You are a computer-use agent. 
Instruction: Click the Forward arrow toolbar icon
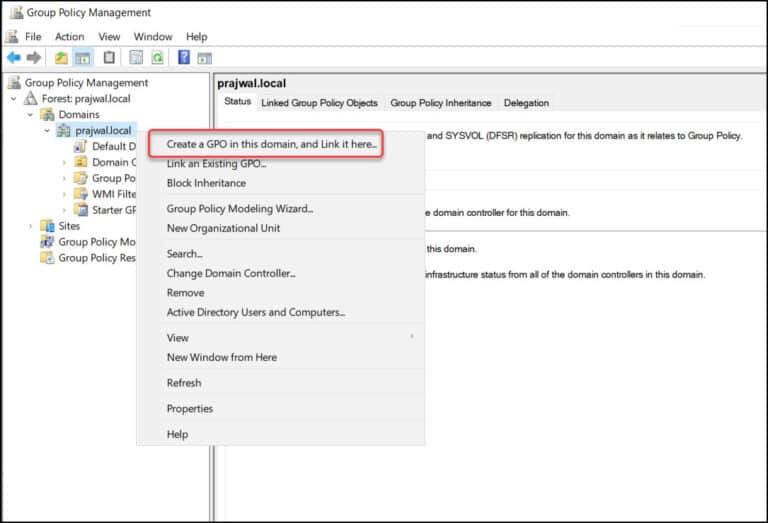[x=33, y=58]
